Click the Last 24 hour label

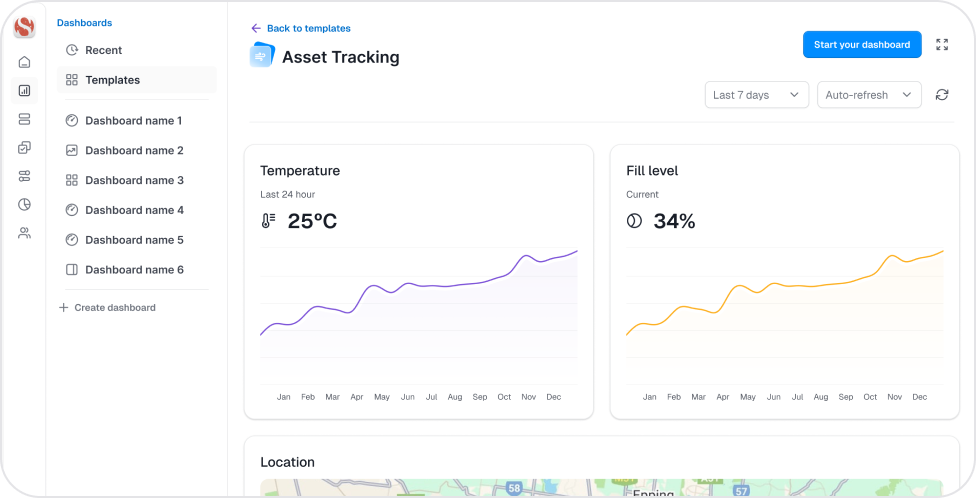(x=288, y=194)
